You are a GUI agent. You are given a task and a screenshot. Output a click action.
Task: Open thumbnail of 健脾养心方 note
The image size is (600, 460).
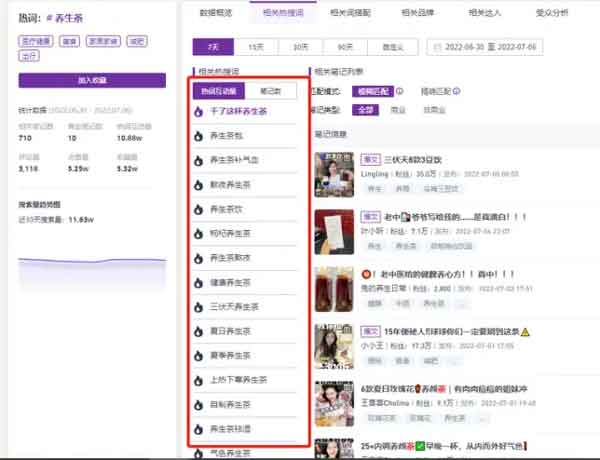coord(334,289)
